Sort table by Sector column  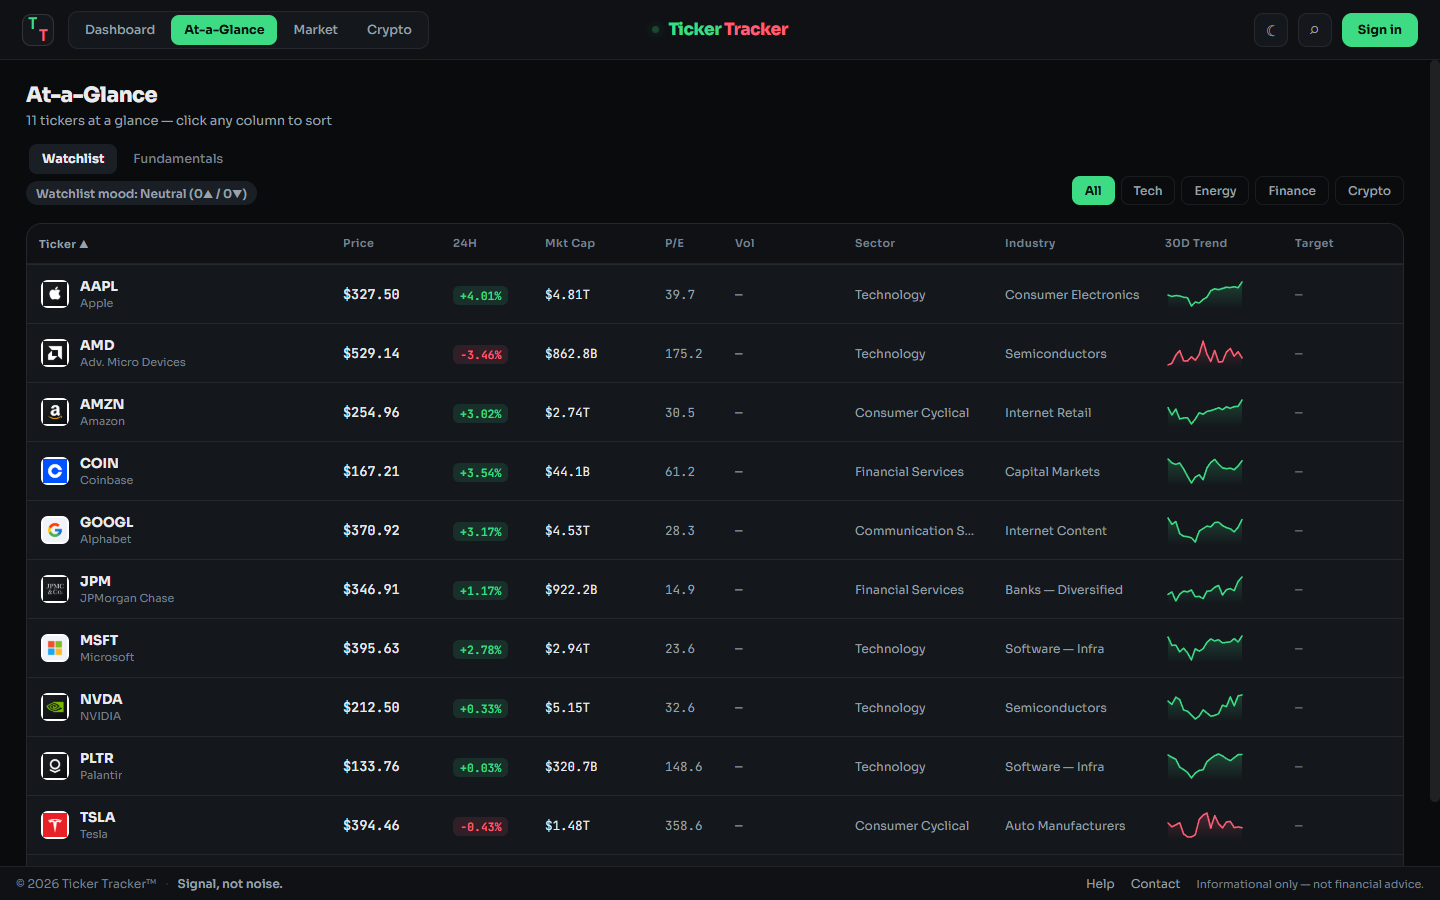click(x=875, y=243)
